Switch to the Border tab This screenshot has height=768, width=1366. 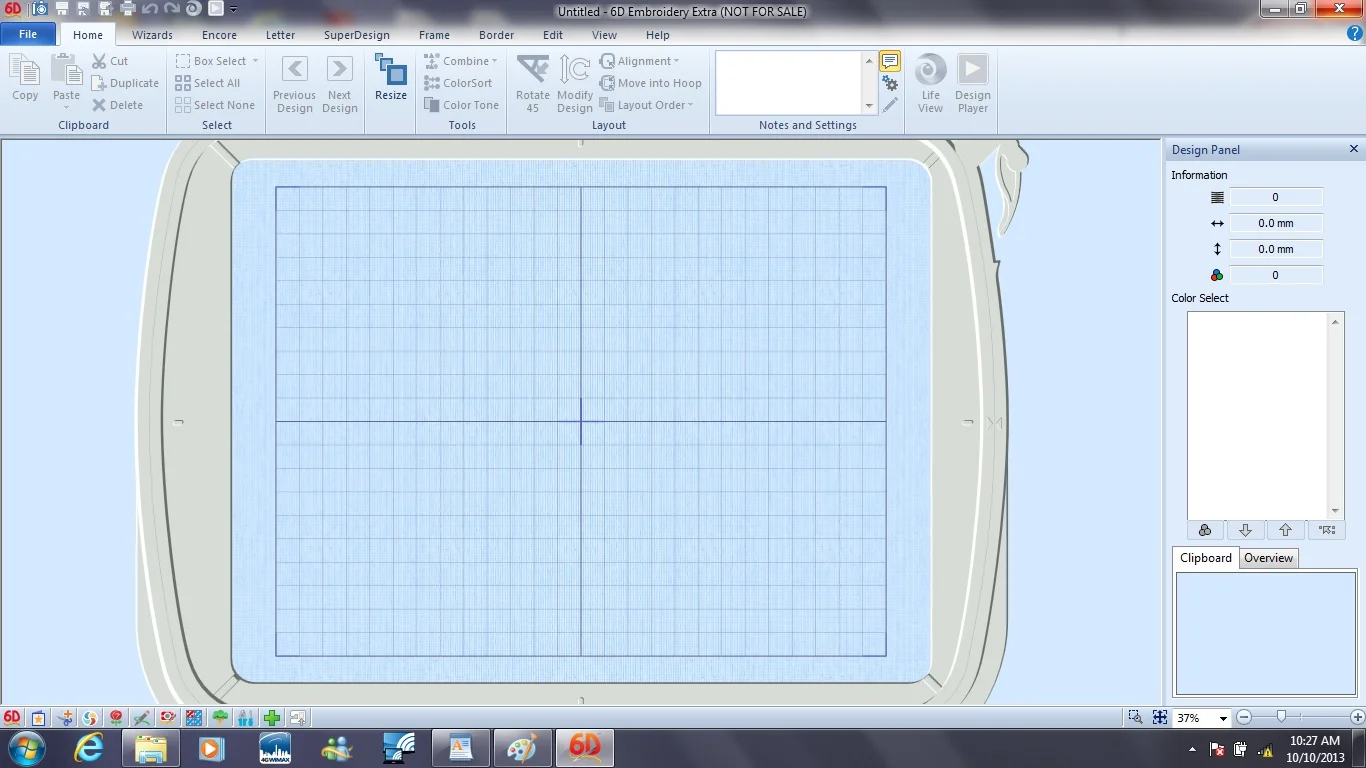(x=496, y=35)
